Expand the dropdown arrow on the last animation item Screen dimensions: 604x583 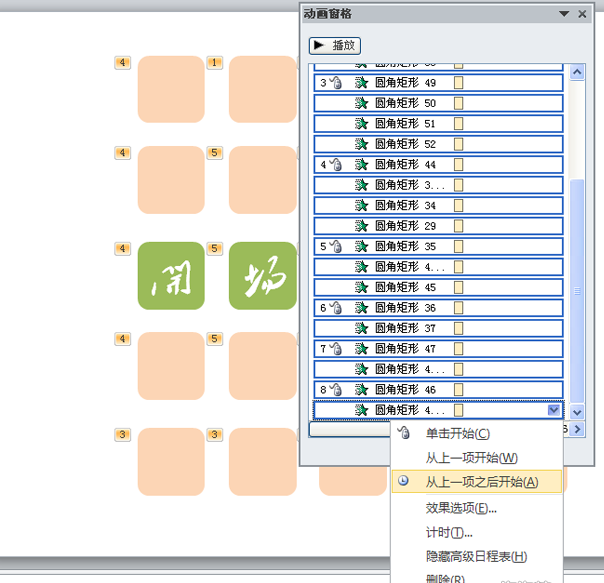coord(554,410)
